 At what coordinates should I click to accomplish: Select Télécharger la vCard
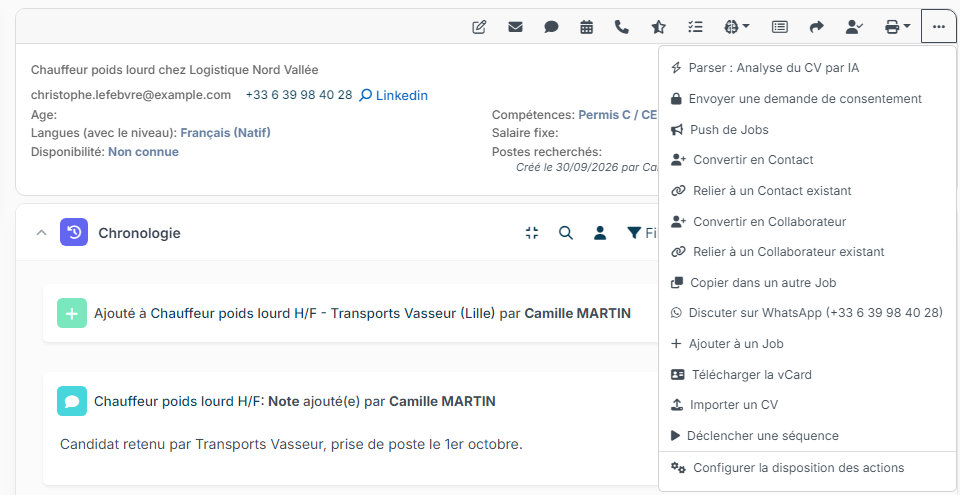[x=808, y=374]
